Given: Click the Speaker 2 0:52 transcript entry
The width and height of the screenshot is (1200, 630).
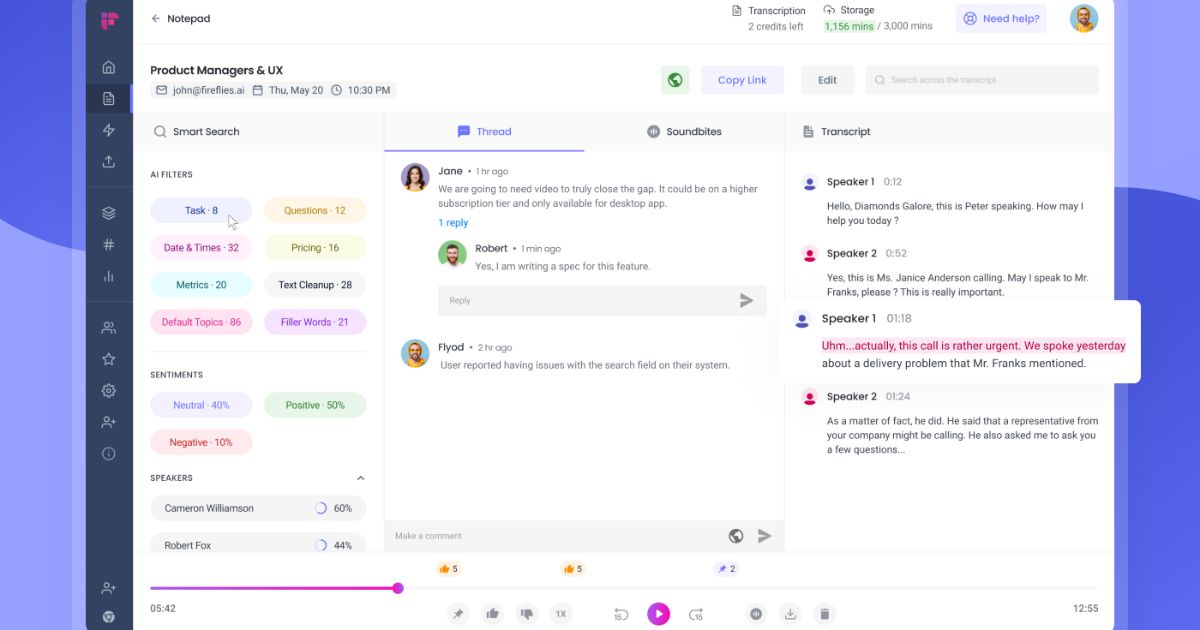Looking at the screenshot, I should point(950,270).
